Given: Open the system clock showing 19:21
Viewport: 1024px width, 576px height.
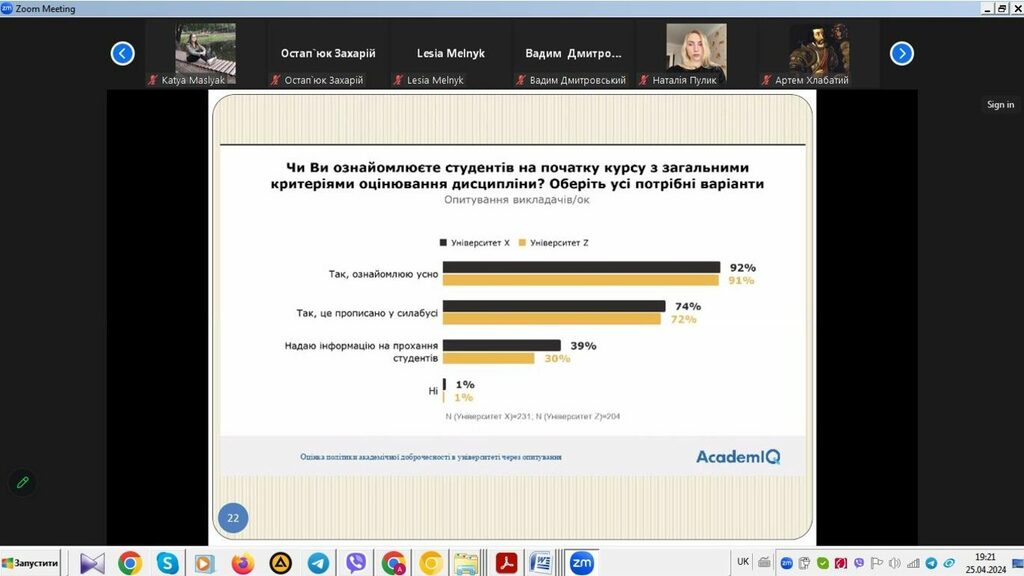Looking at the screenshot, I should pyautogui.click(x=985, y=563).
